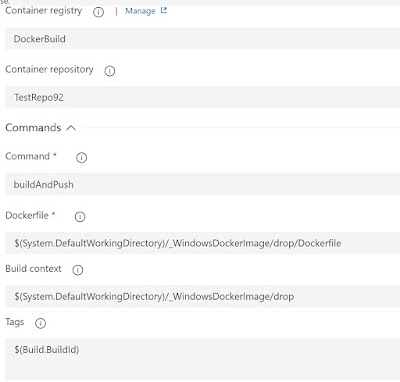Click the Command field label

pyautogui.click(x=27, y=156)
